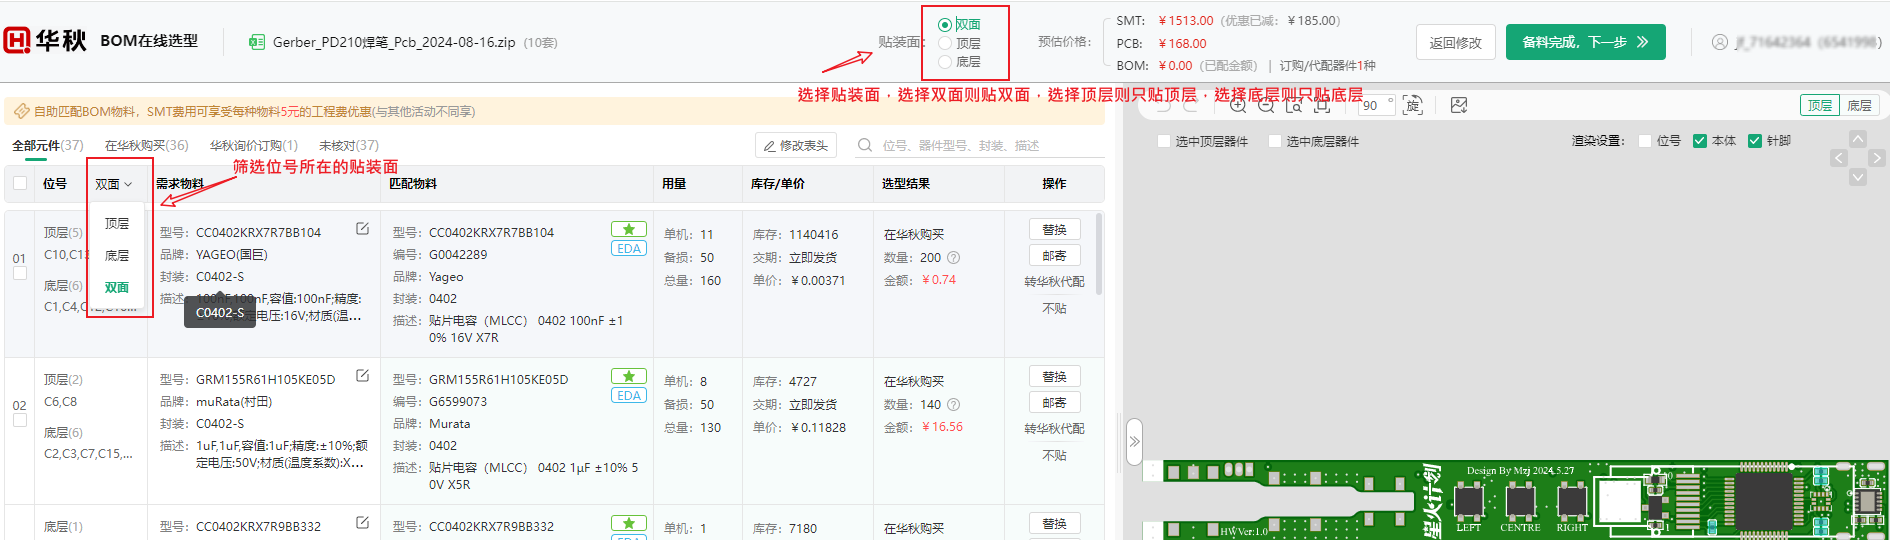1890x540 pixels.
Task: Click 替换 button for row 02
Action: point(1055,377)
